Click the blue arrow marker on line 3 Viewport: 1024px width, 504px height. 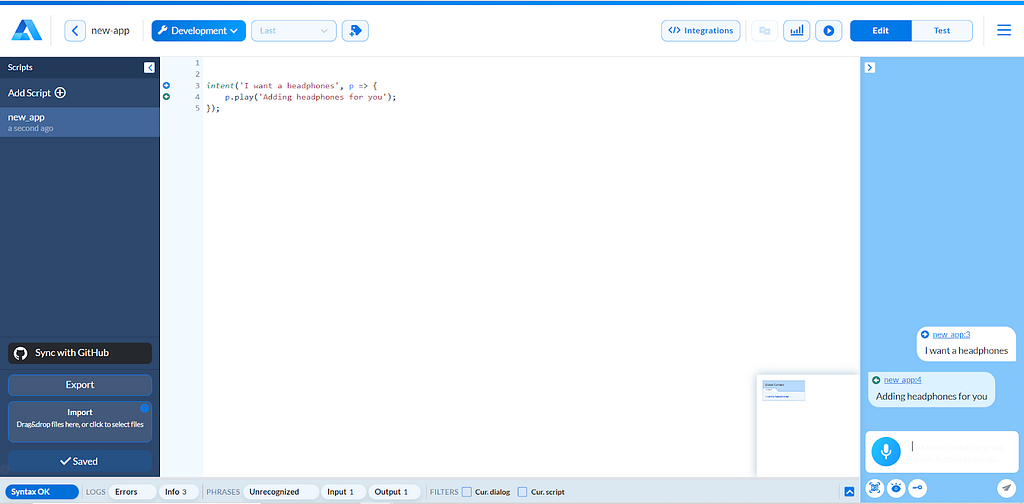pyautogui.click(x=167, y=86)
